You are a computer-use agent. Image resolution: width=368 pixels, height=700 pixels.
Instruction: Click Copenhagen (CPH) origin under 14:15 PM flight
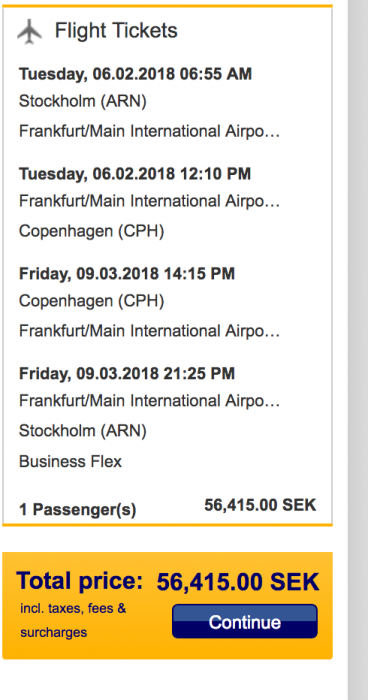pyautogui.click(x=92, y=301)
